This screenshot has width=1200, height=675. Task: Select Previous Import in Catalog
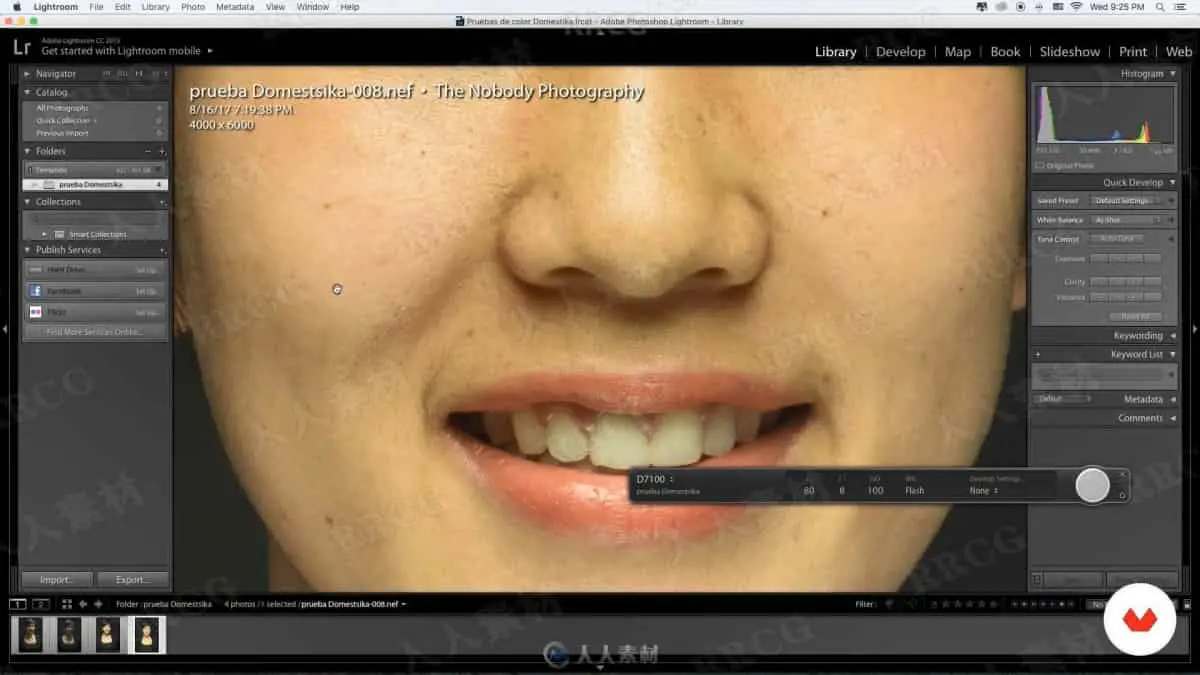[62, 133]
